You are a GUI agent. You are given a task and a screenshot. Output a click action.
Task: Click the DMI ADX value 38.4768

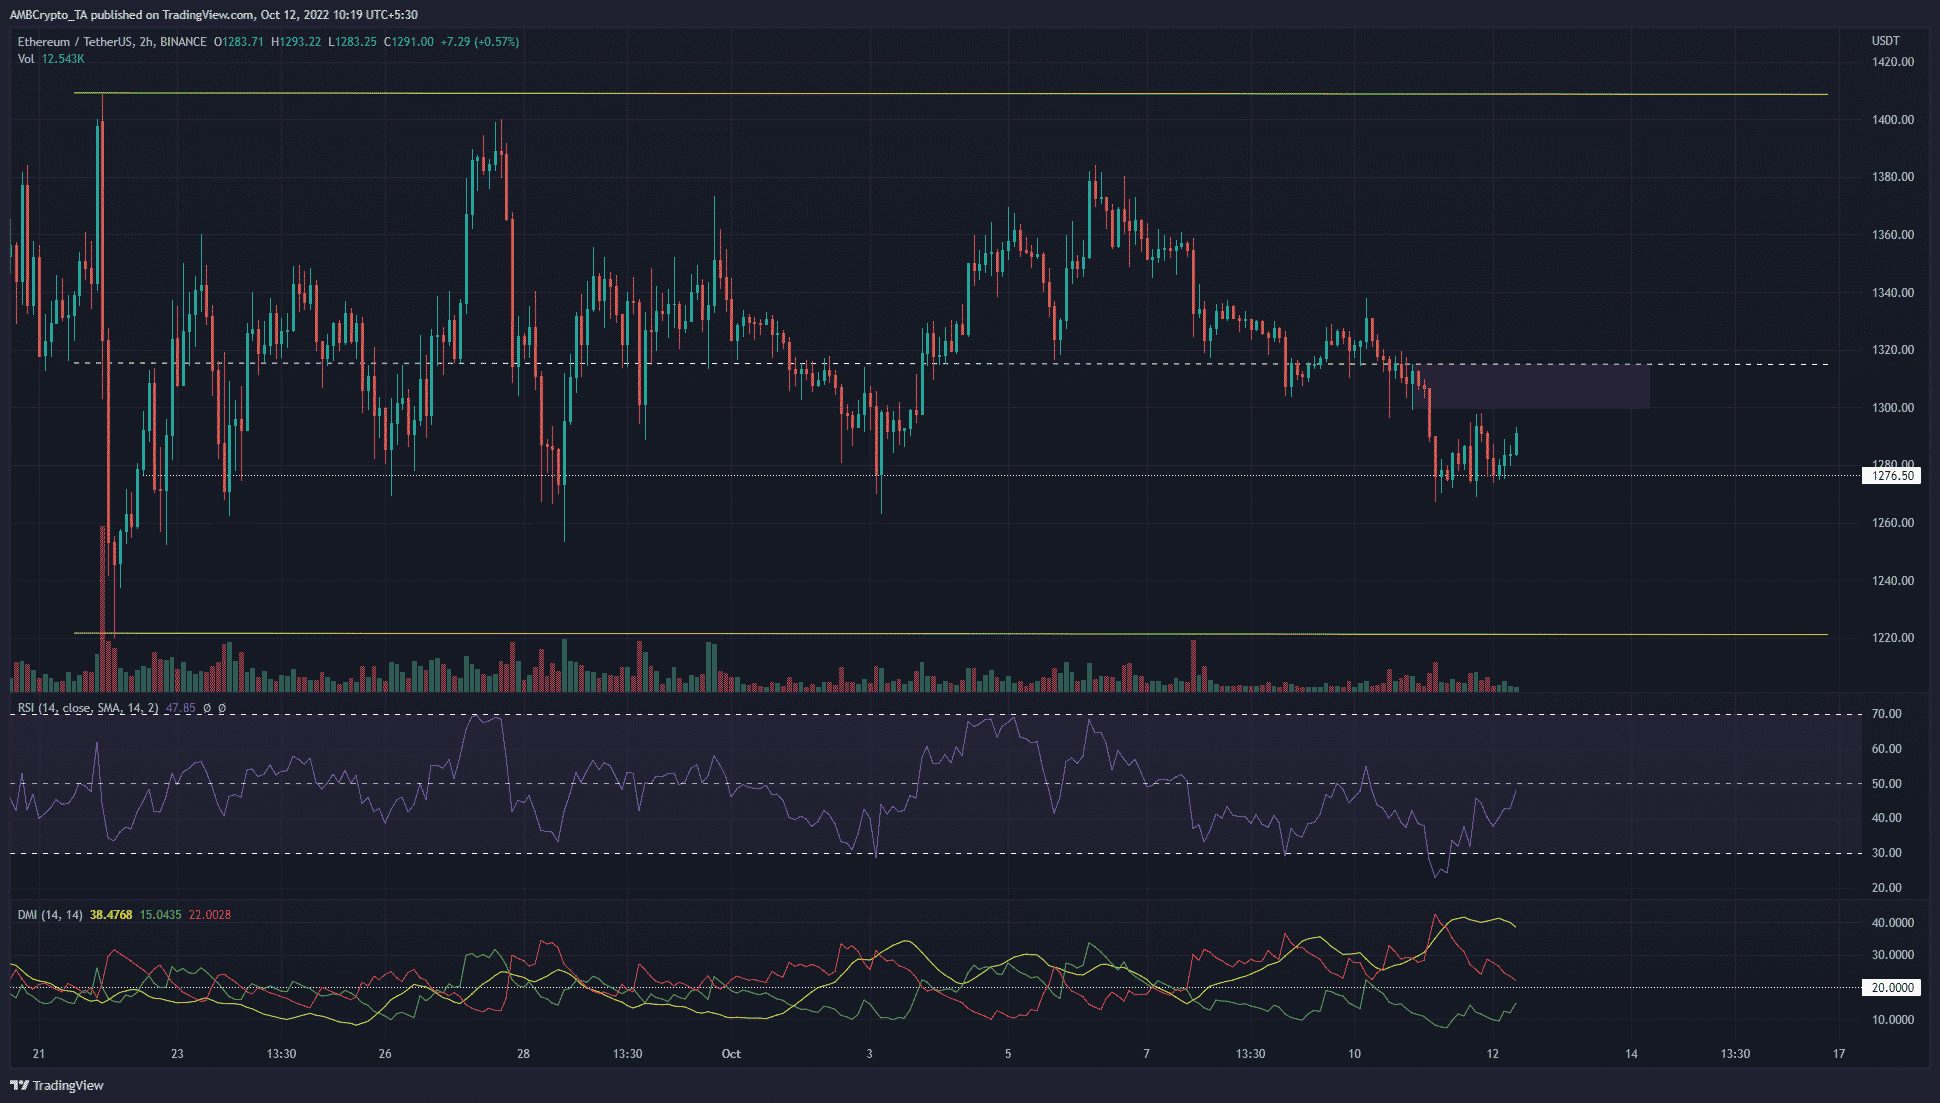pos(111,915)
